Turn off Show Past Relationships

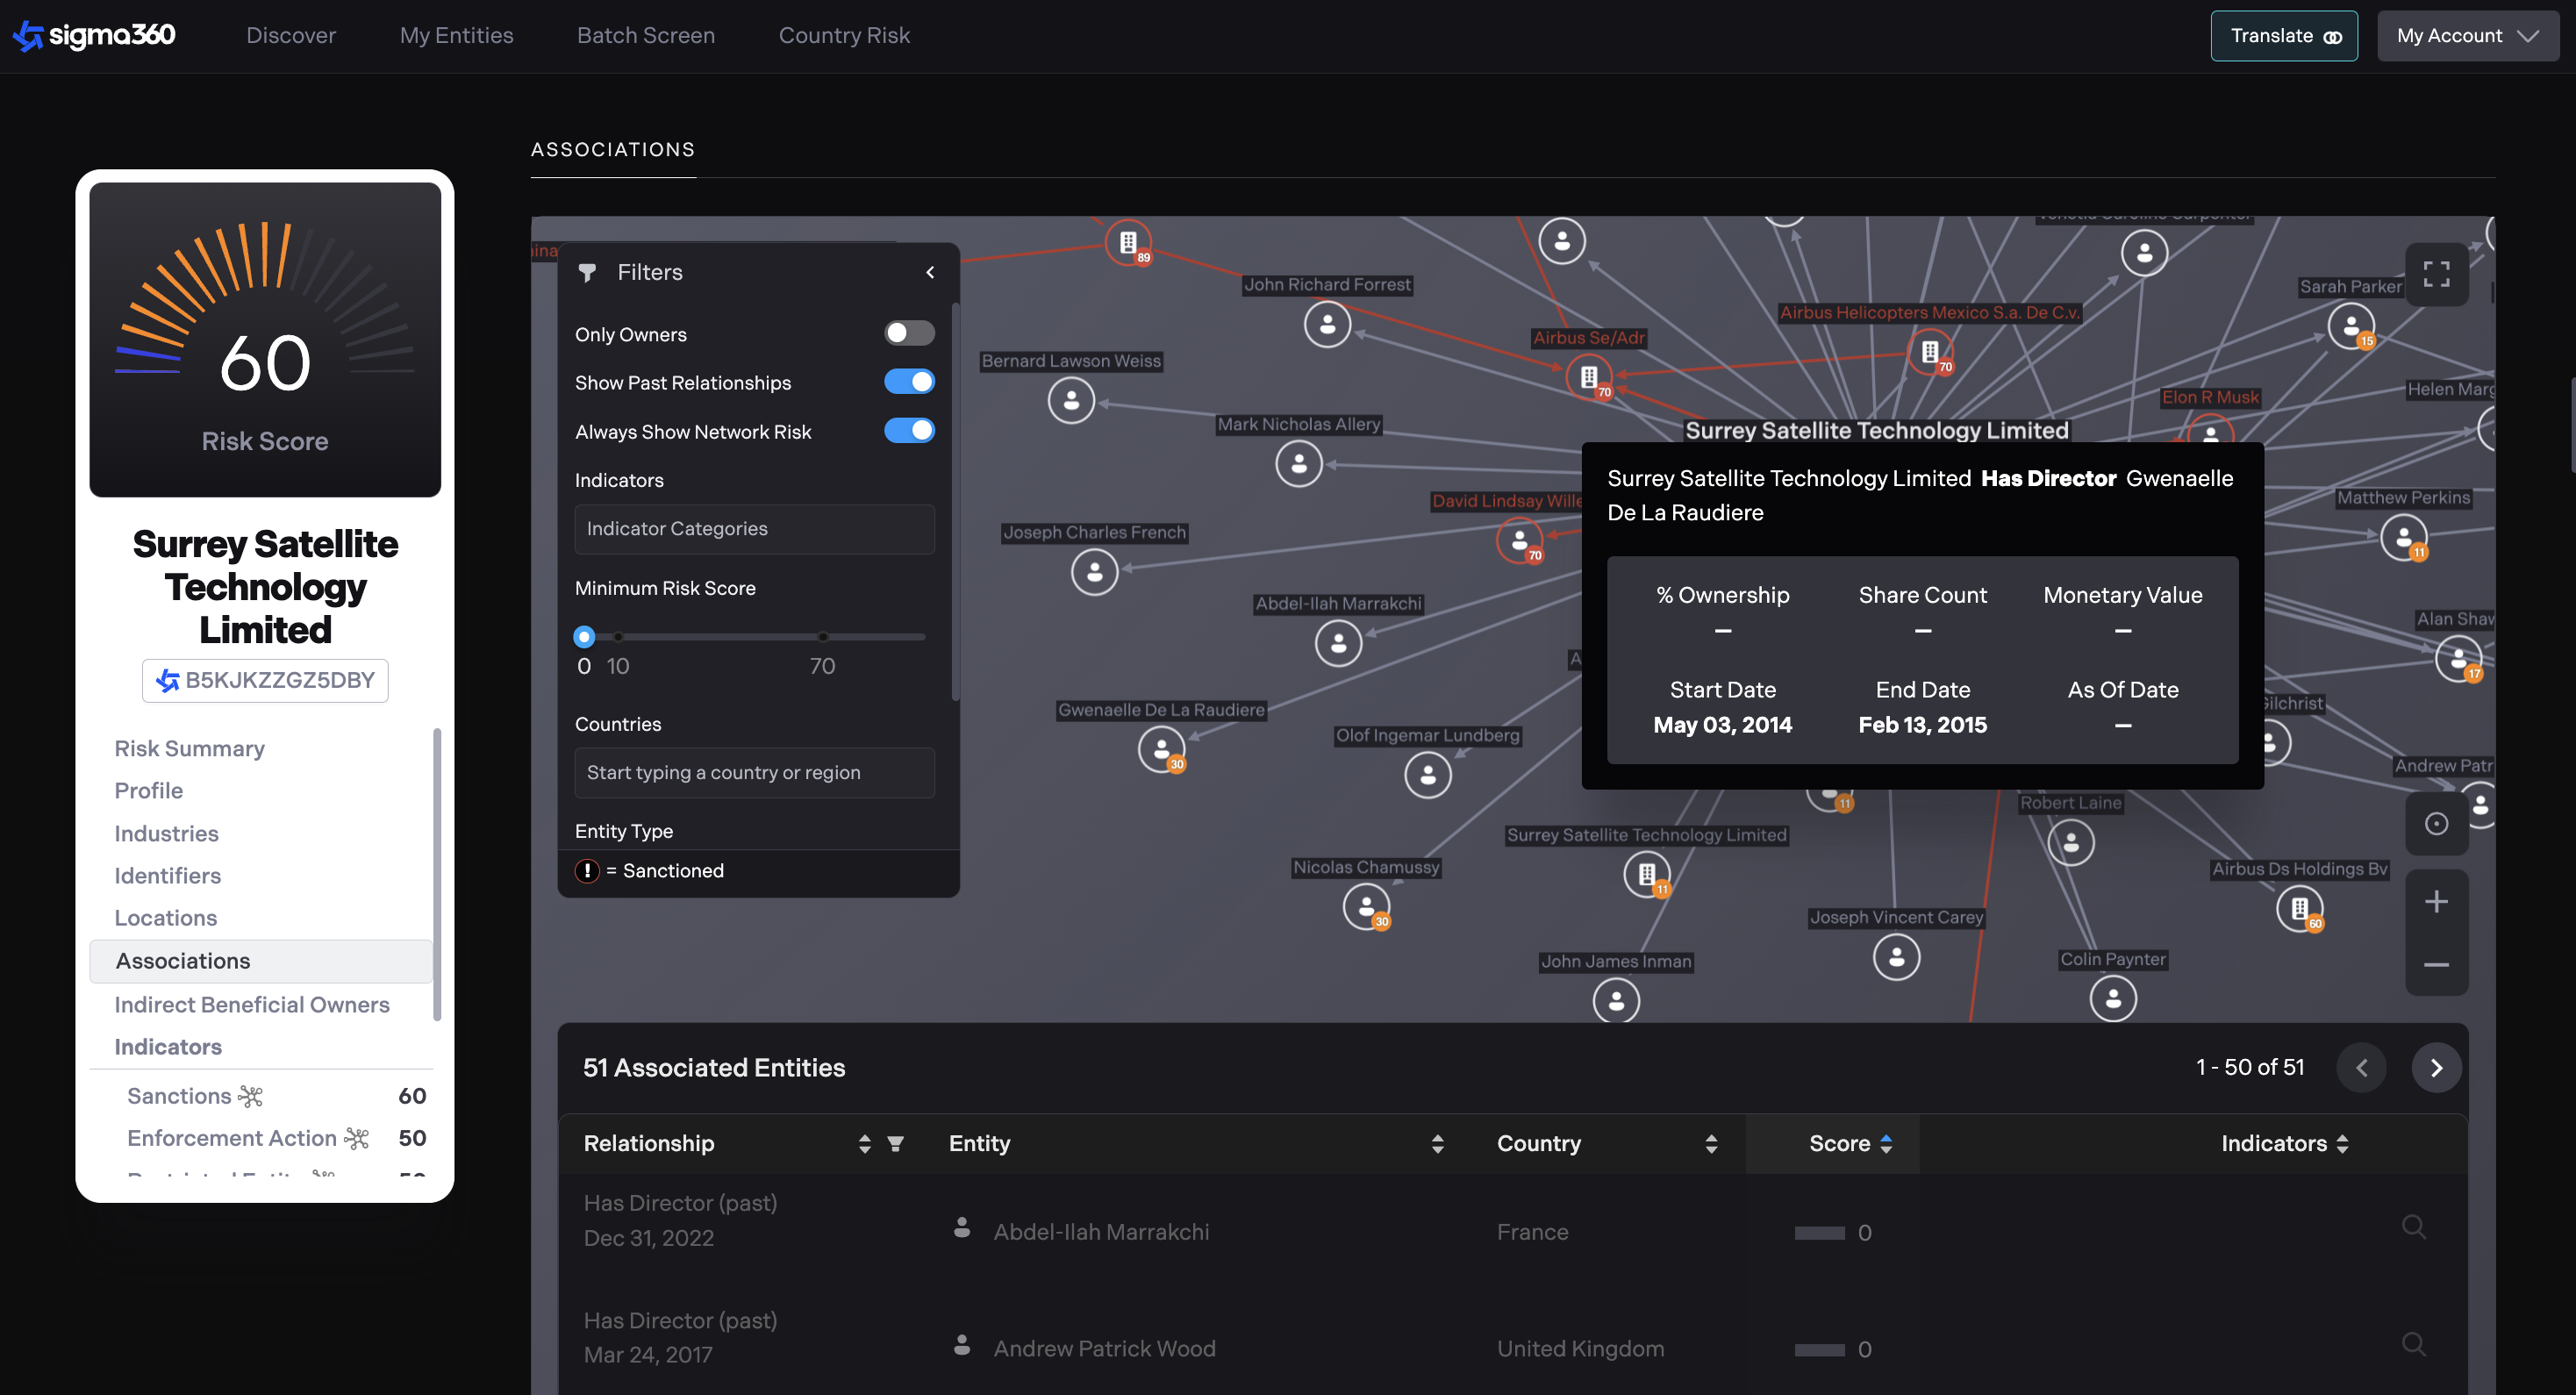click(x=908, y=382)
